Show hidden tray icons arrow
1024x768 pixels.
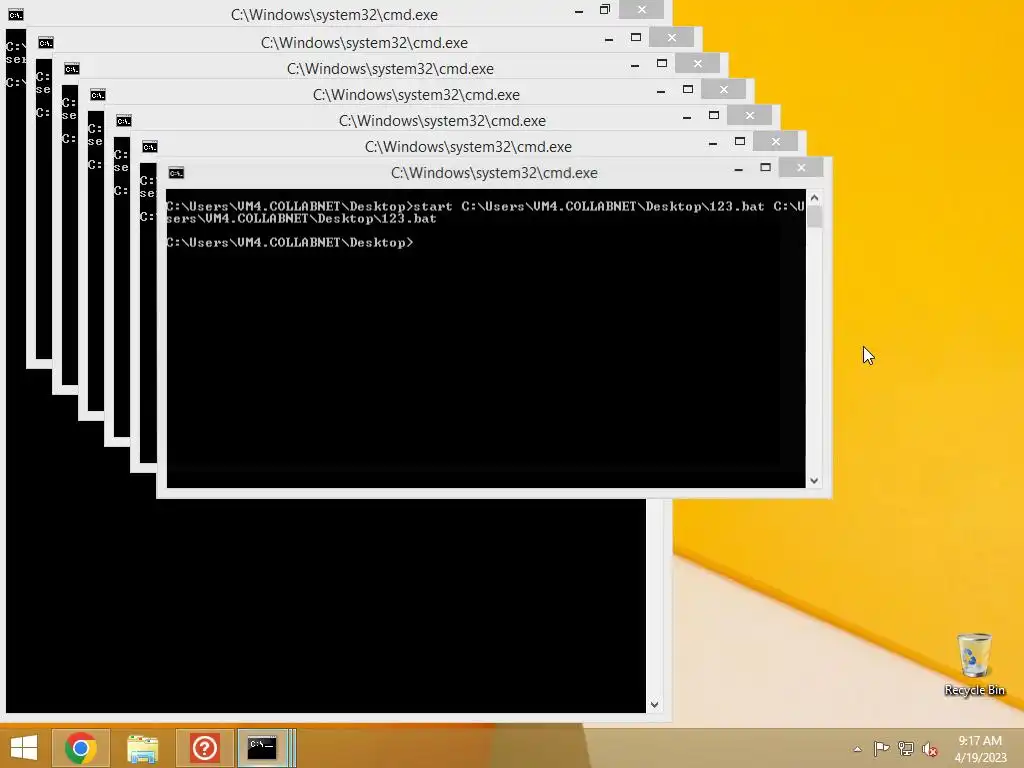click(857, 749)
